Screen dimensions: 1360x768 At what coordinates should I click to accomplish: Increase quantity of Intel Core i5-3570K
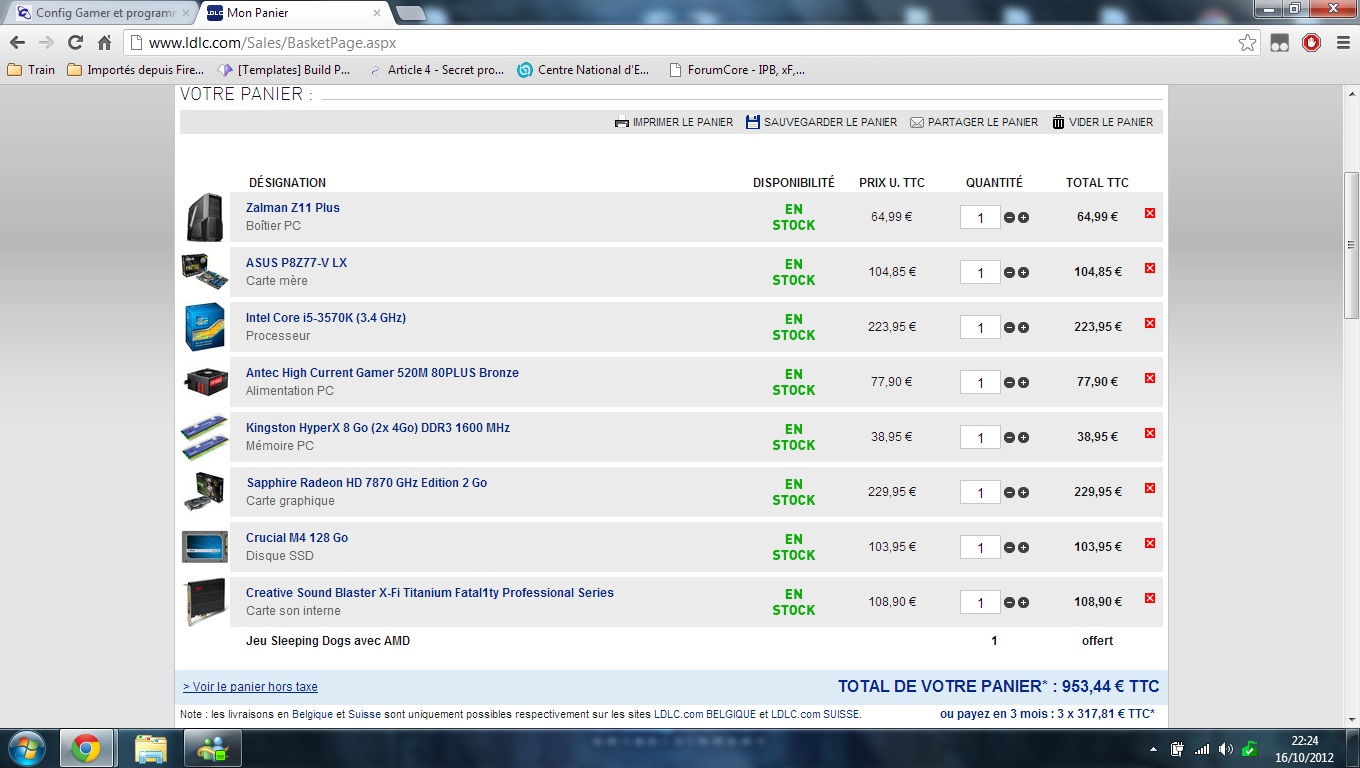tap(1023, 328)
